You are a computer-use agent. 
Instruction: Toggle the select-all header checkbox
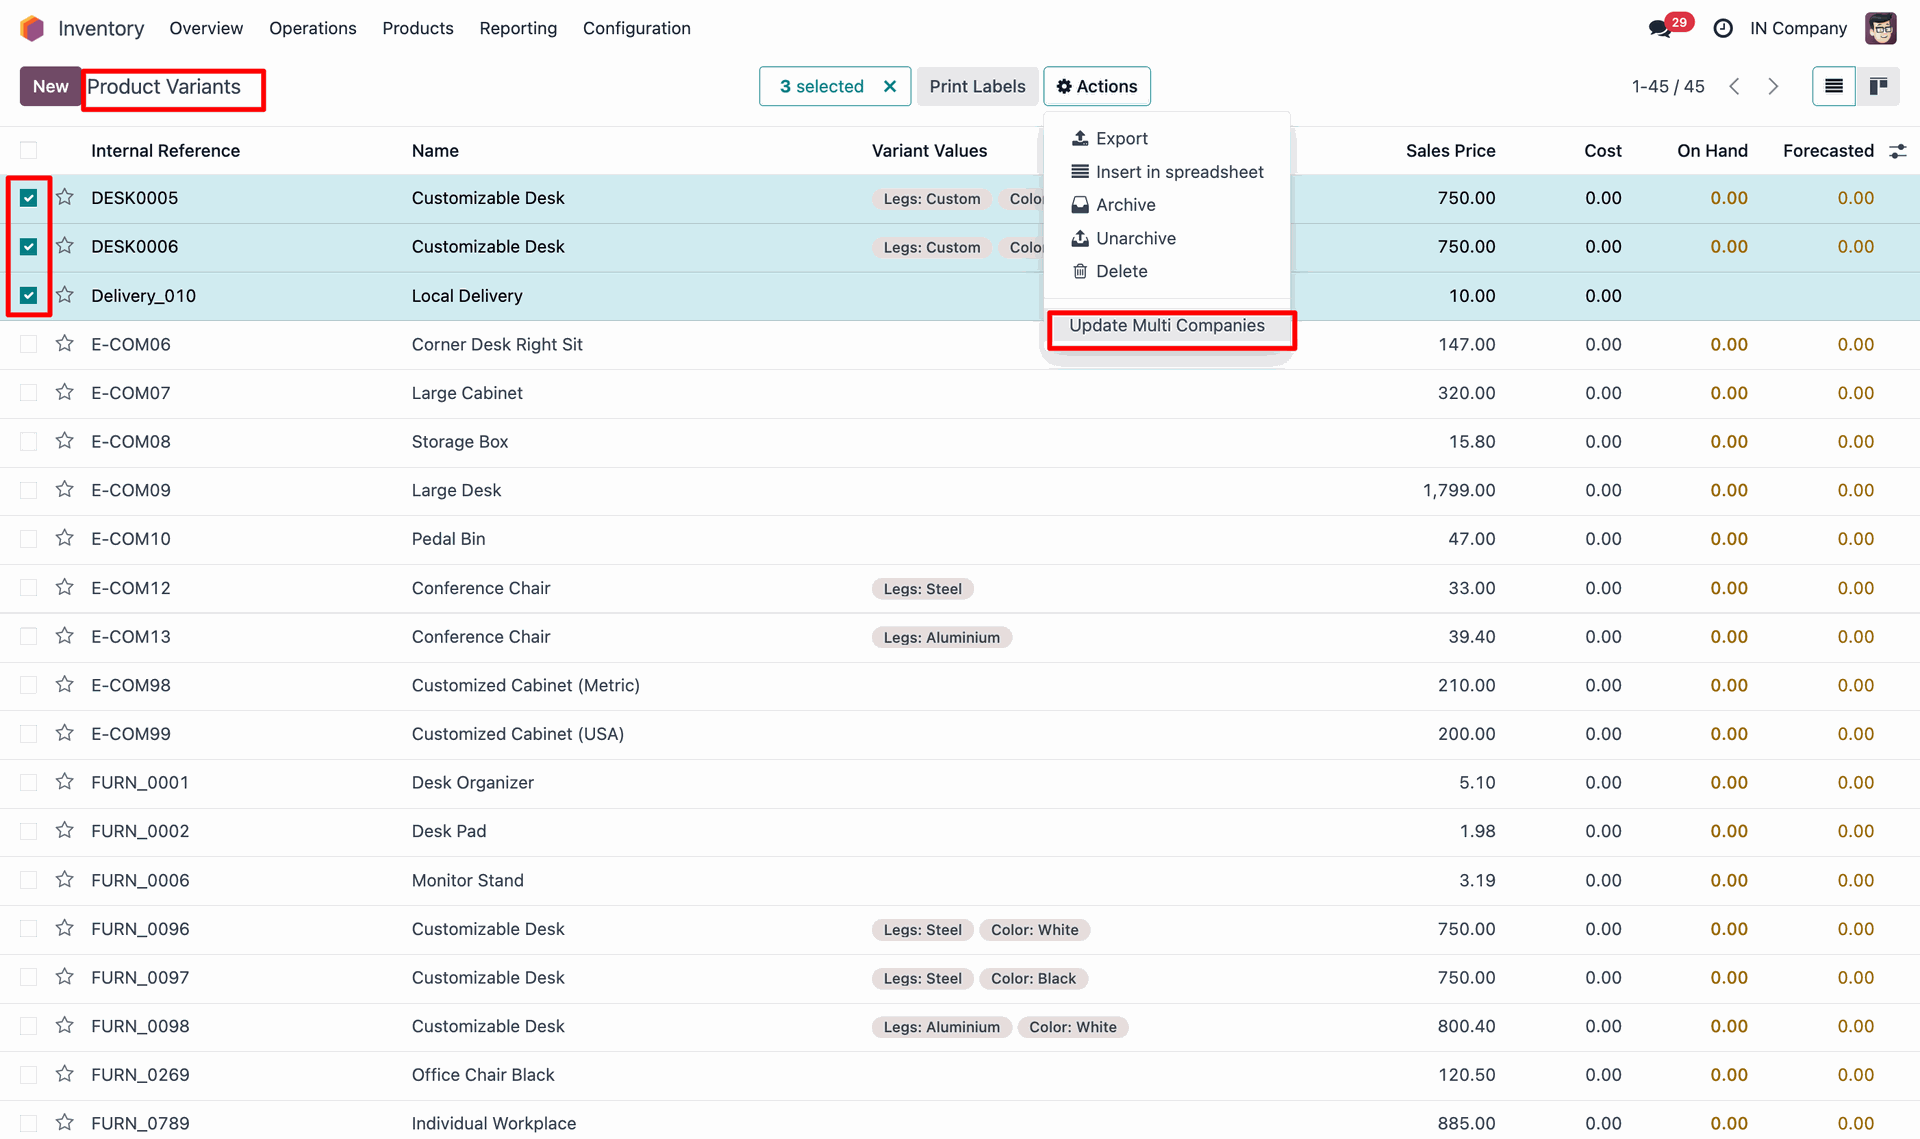29,151
